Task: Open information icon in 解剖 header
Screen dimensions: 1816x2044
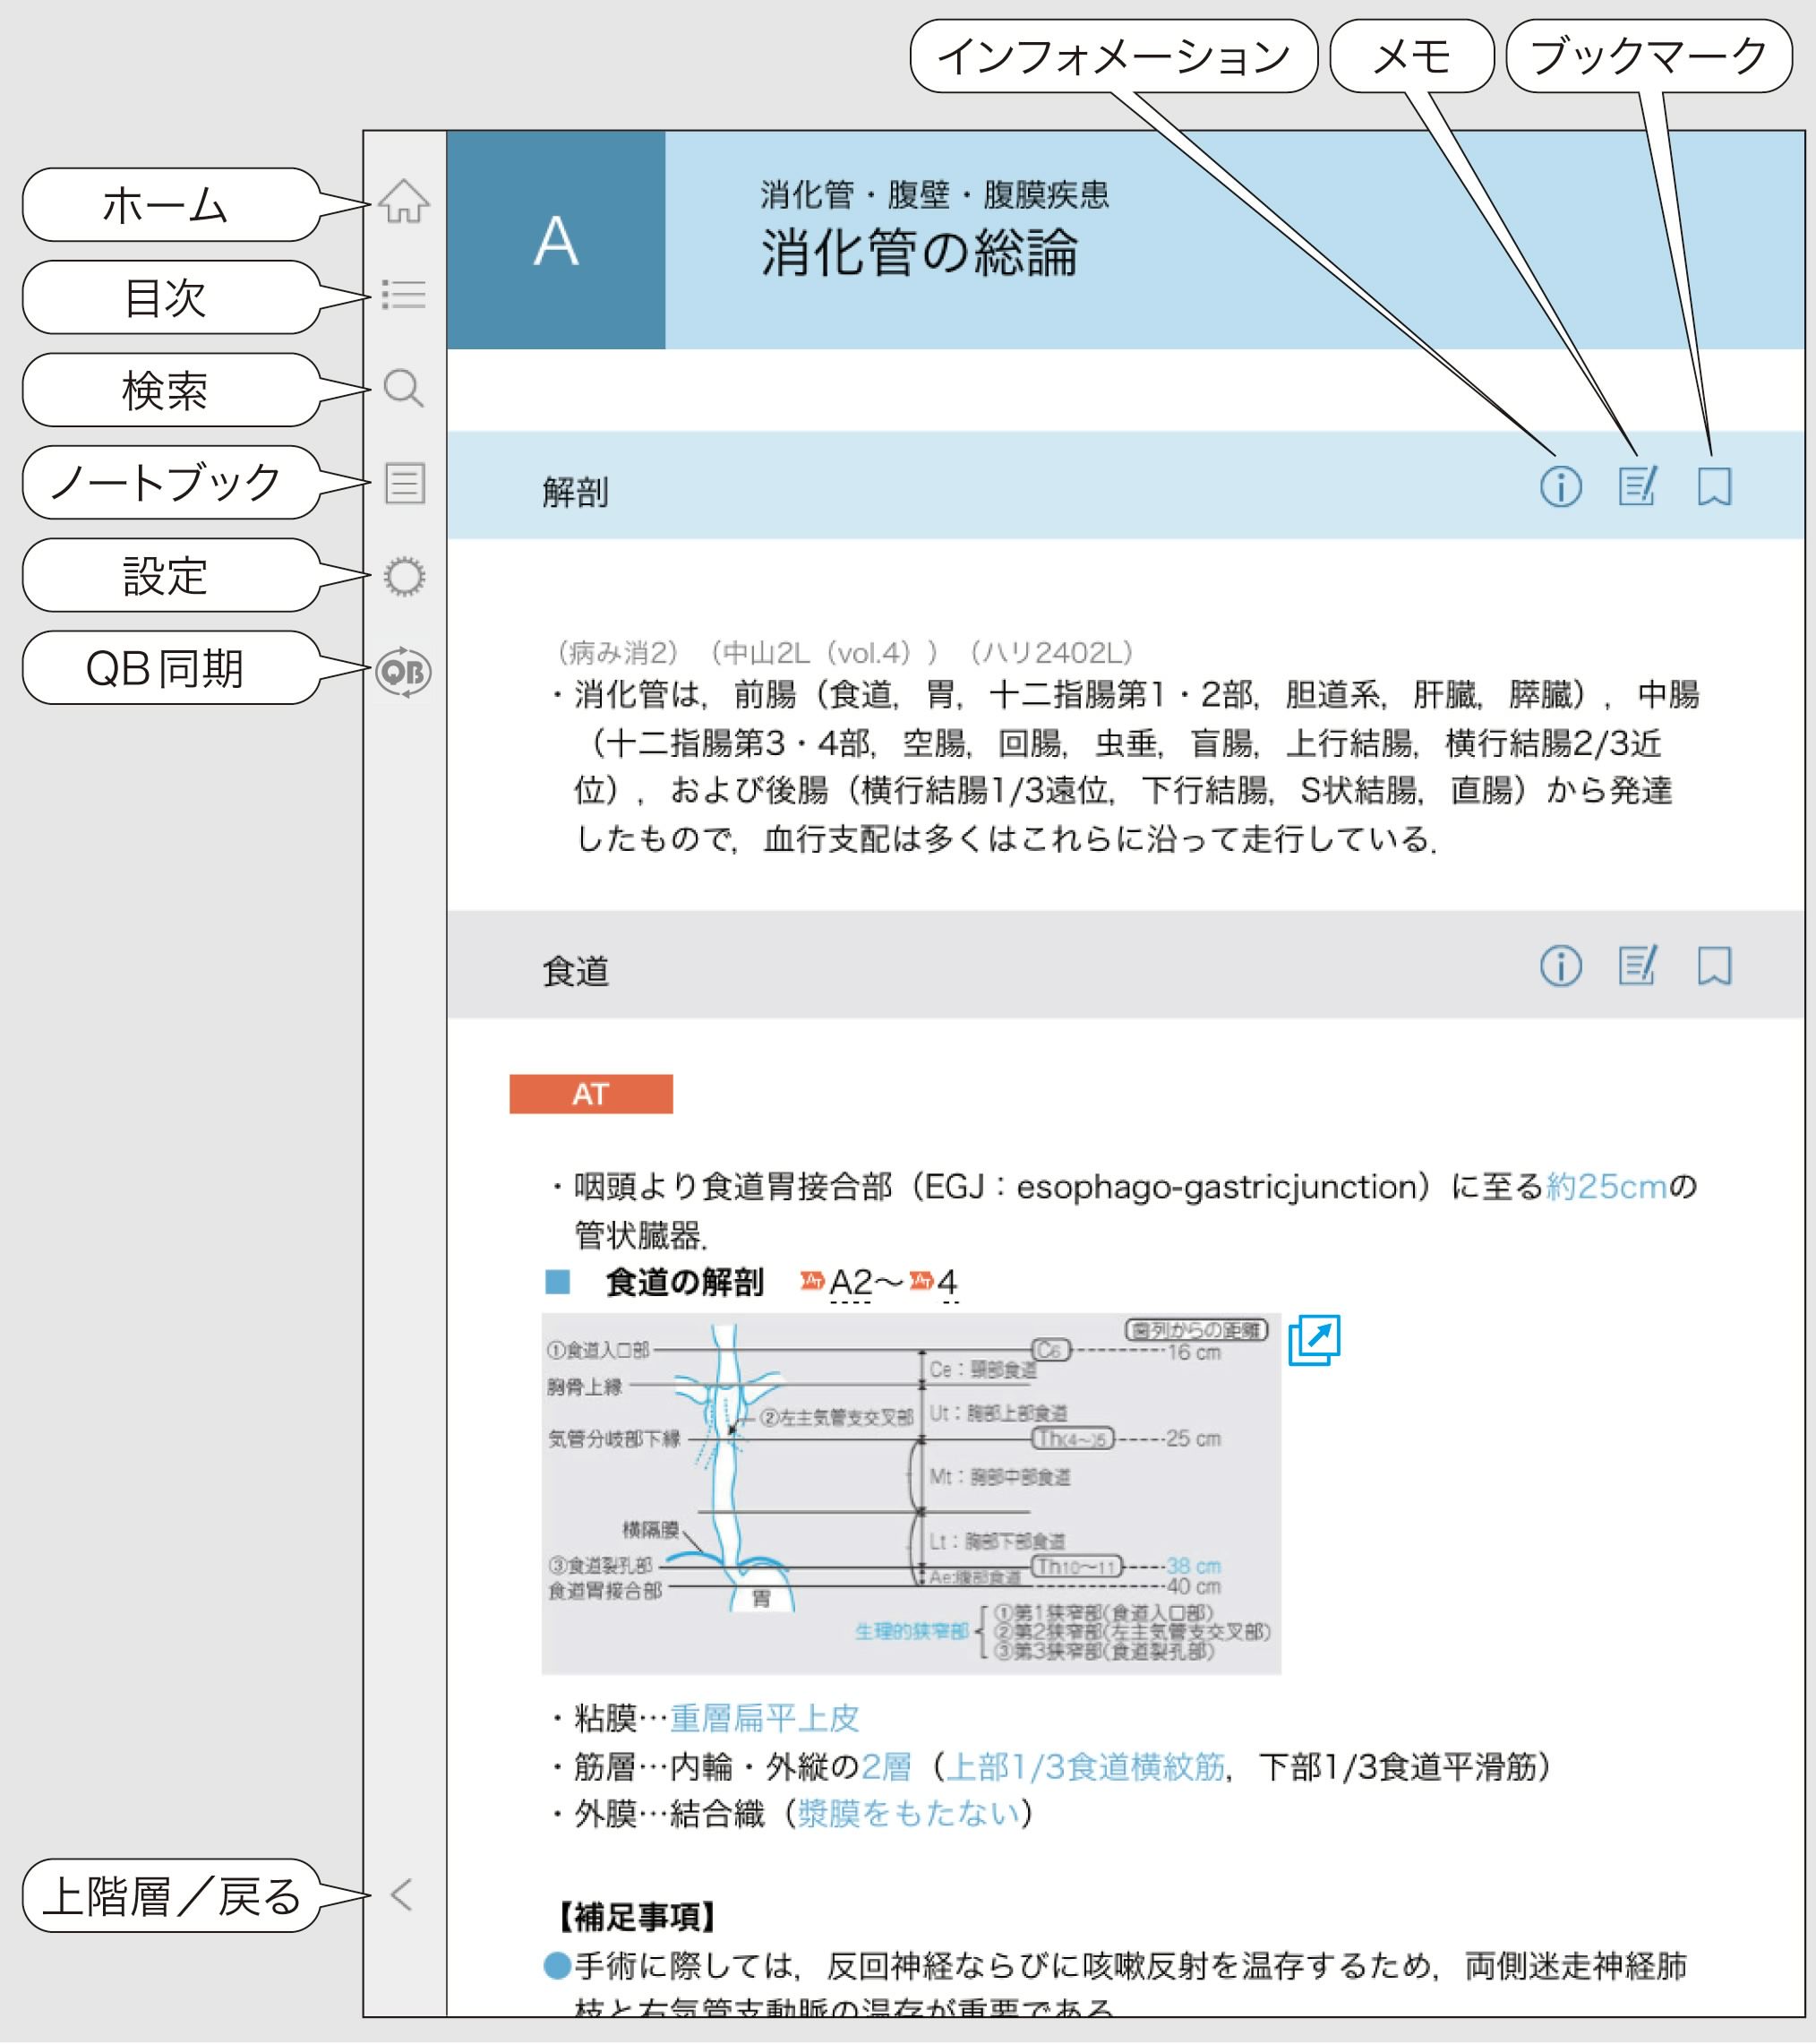Action: 1560,487
